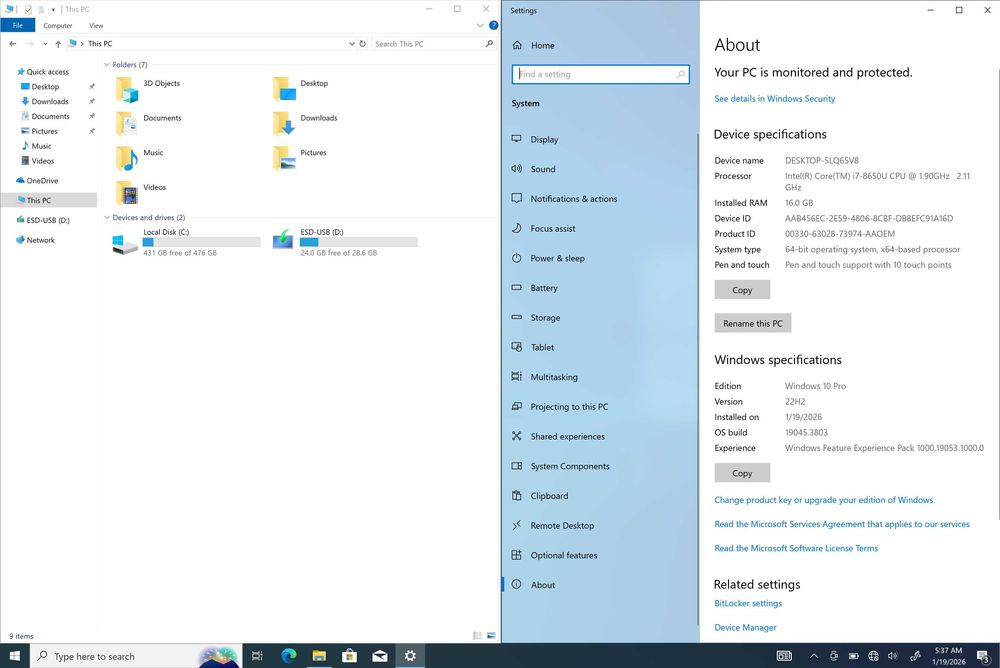Open BitLocker settings link

click(747, 603)
